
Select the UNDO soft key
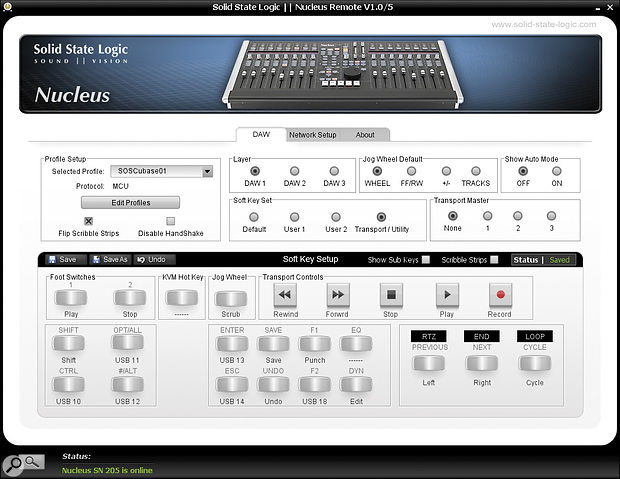273,384
